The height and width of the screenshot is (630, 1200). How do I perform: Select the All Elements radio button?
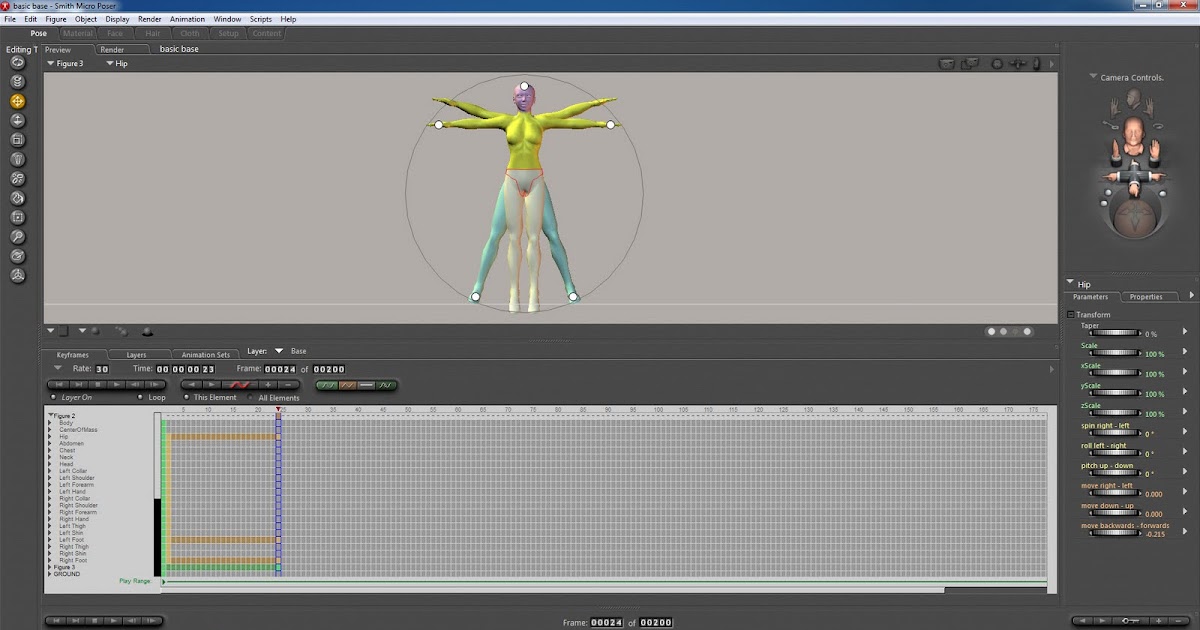pos(250,397)
